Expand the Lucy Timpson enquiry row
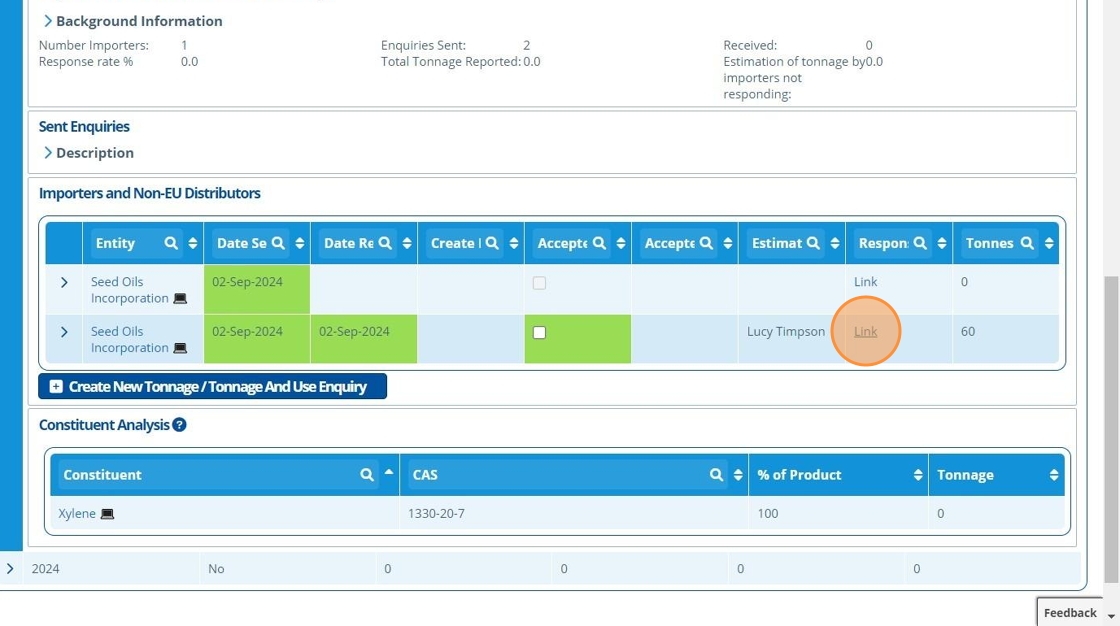1120x626 pixels. click(x=64, y=332)
